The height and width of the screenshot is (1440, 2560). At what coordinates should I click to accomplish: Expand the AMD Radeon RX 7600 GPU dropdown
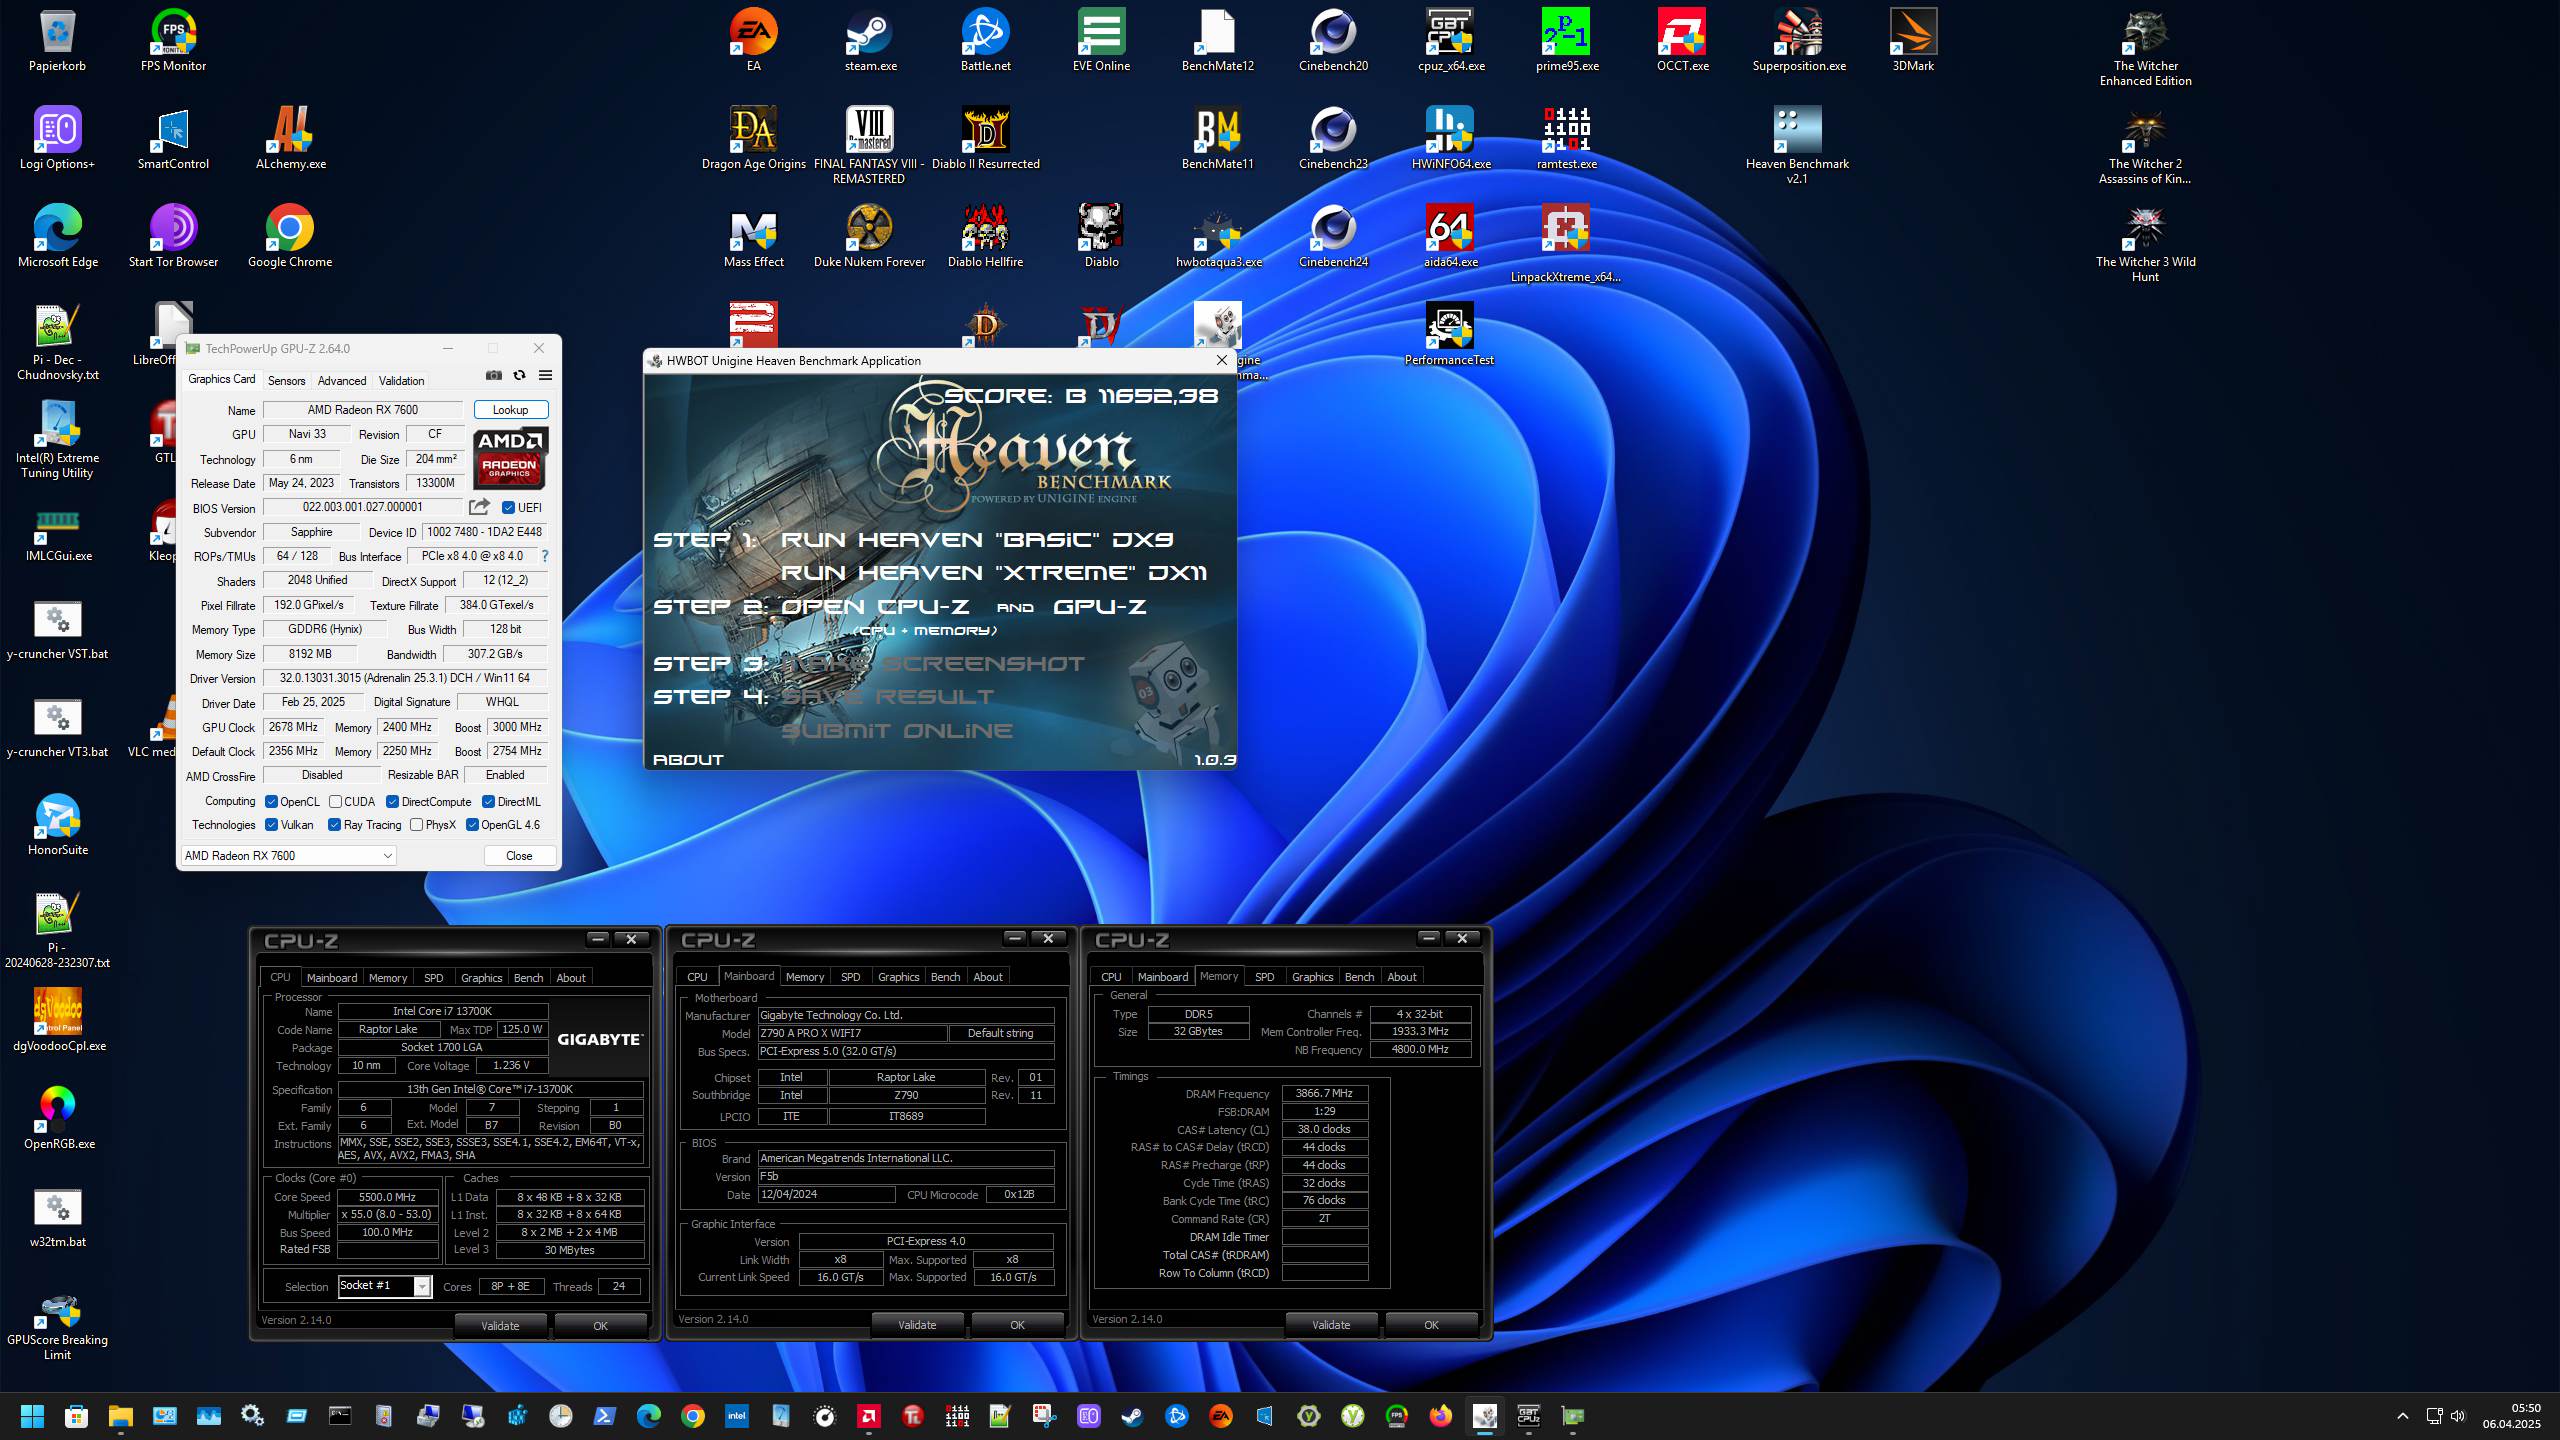(x=288, y=856)
